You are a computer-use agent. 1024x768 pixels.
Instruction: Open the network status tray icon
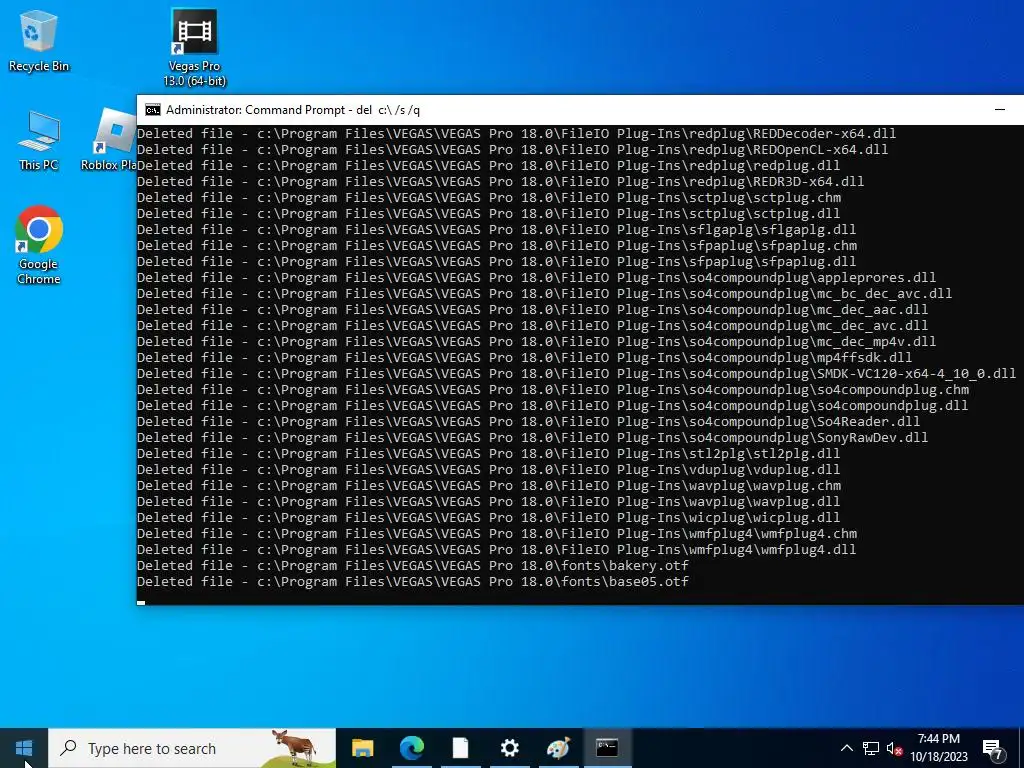point(871,748)
